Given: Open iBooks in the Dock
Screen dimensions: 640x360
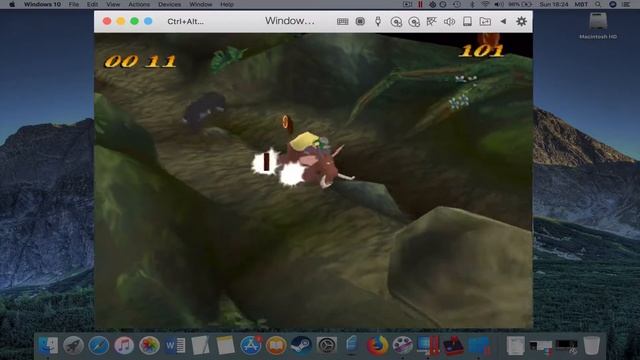Looking at the screenshot, I should tap(276, 346).
